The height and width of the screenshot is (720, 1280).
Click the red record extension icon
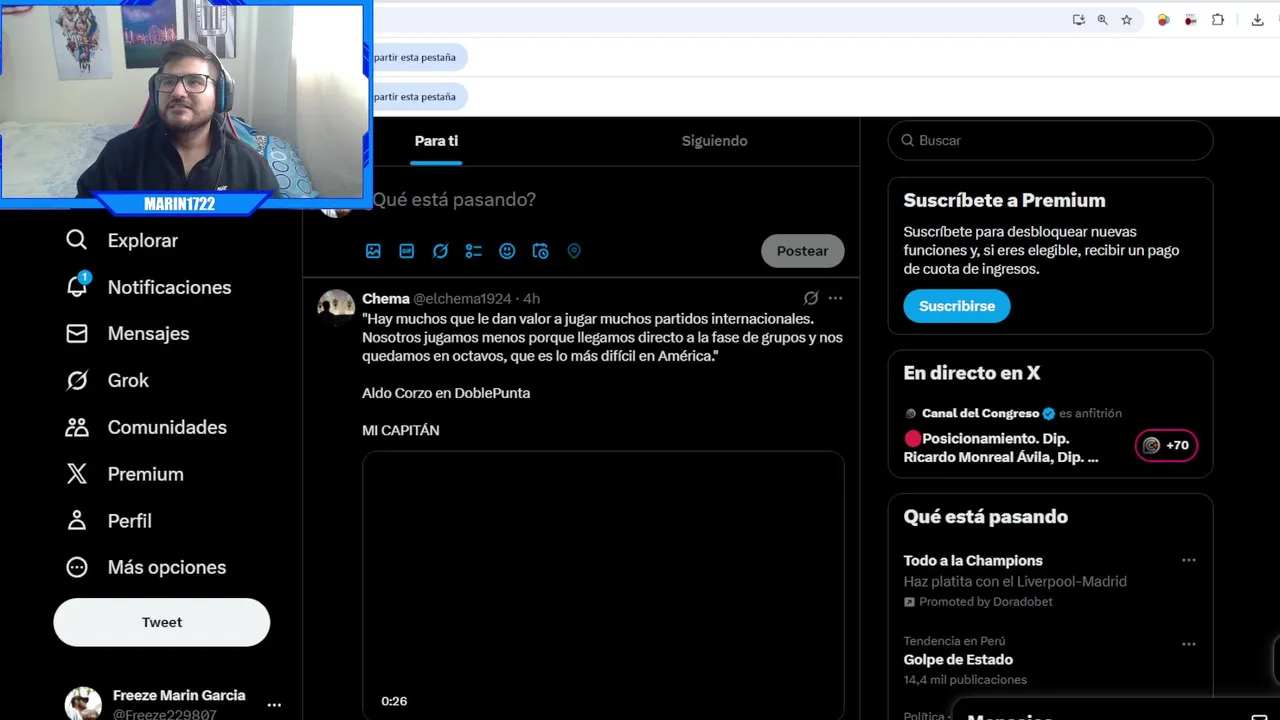pyautogui.click(x=1190, y=19)
